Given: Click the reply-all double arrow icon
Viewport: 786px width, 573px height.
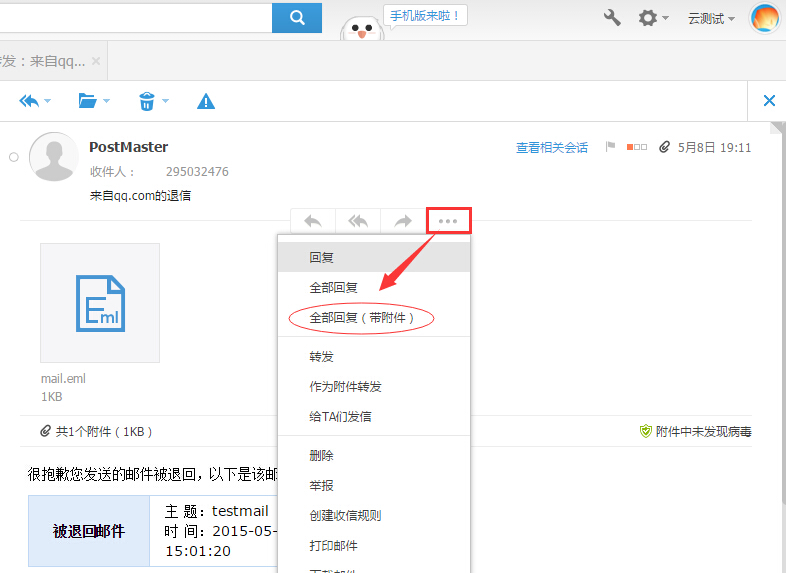Looking at the screenshot, I should click(x=358, y=221).
